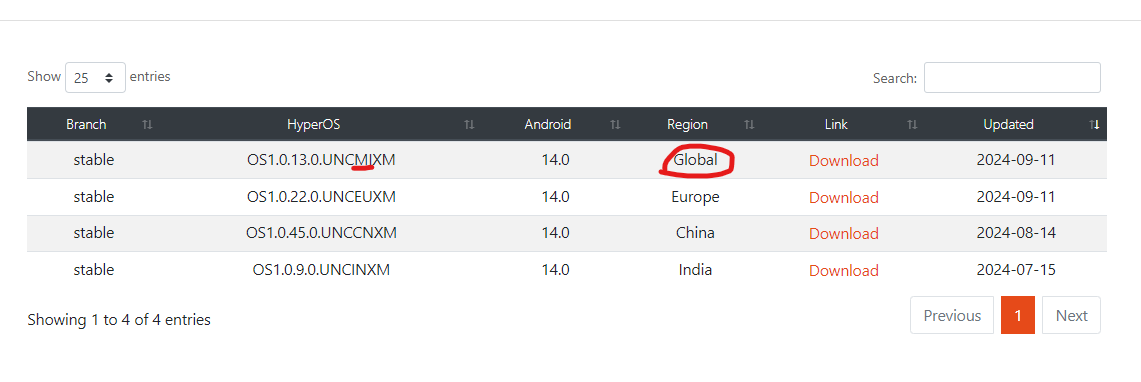1141x382 pixels.
Task: Select page 1 in pagination
Action: [x=1018, y=315]
